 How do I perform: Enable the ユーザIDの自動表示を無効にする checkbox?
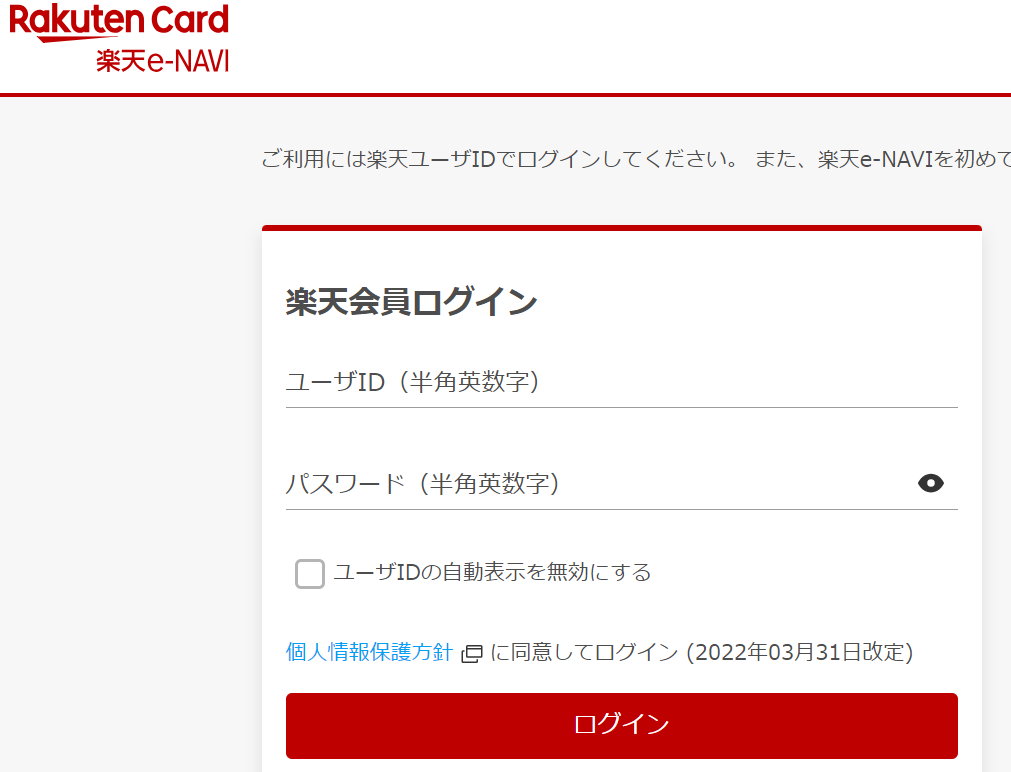310,573
